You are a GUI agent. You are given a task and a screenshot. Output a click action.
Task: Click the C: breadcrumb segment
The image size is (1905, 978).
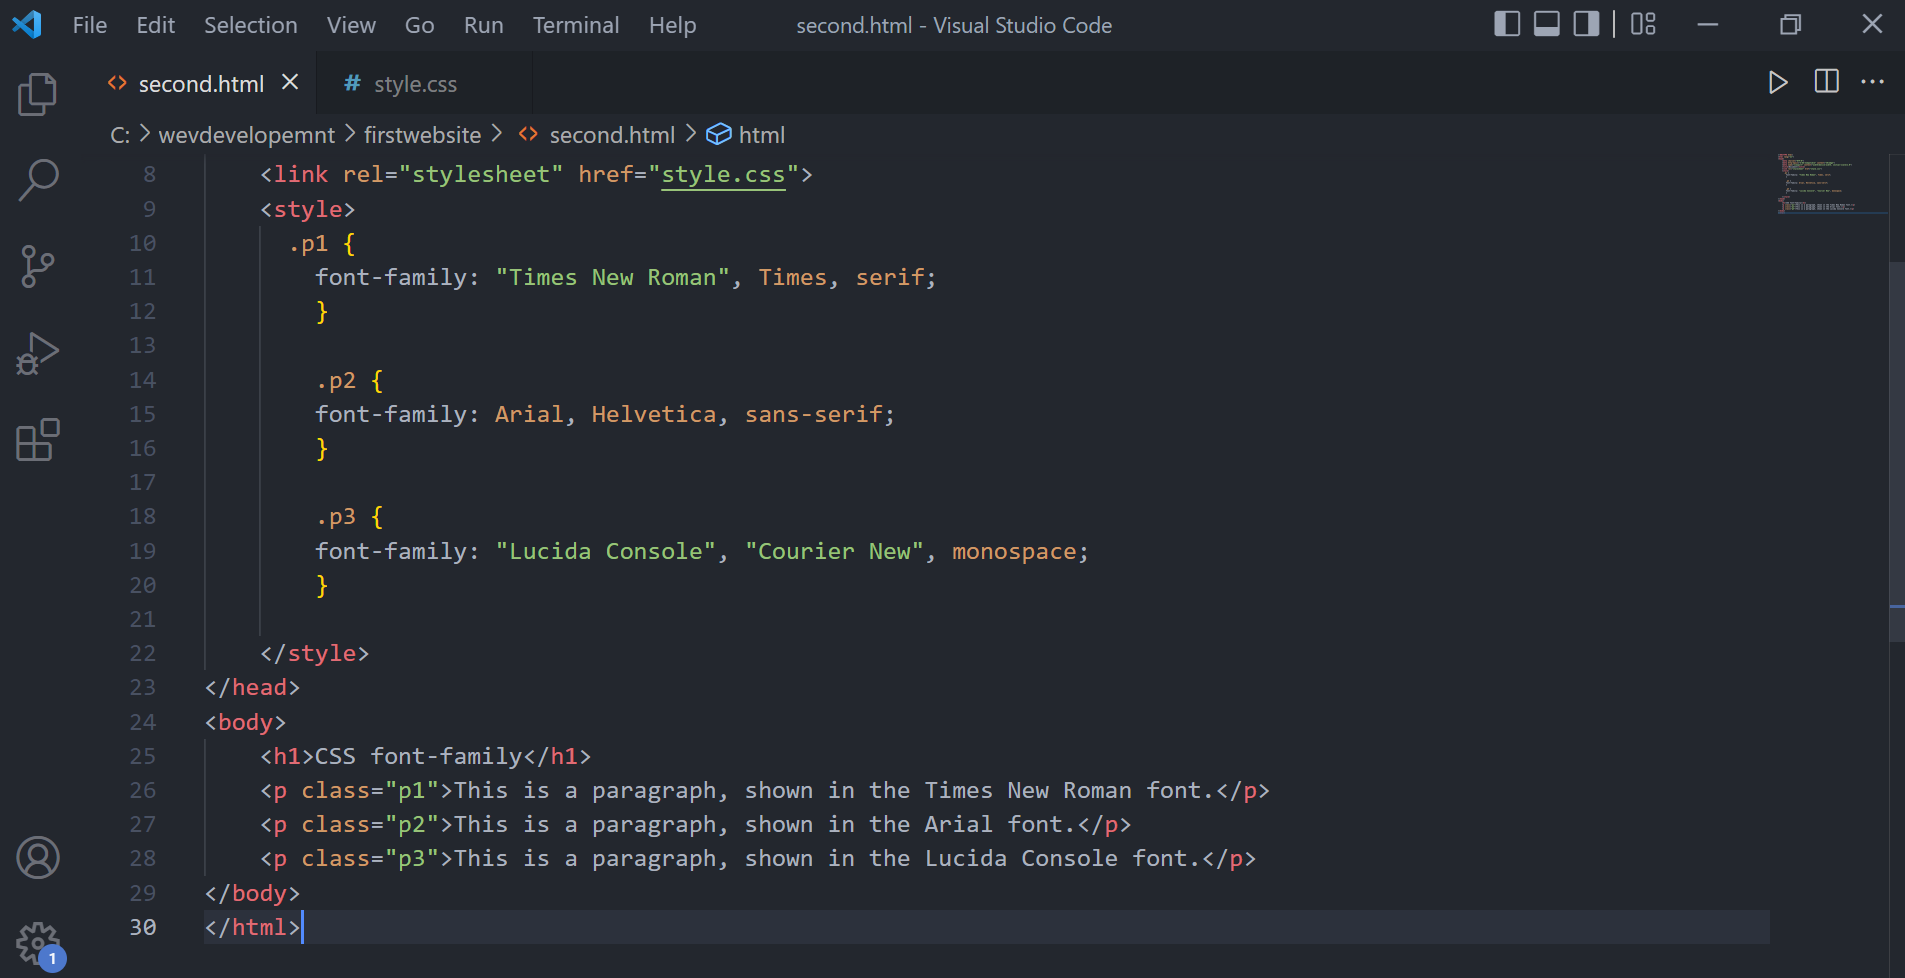pos(120,135)
